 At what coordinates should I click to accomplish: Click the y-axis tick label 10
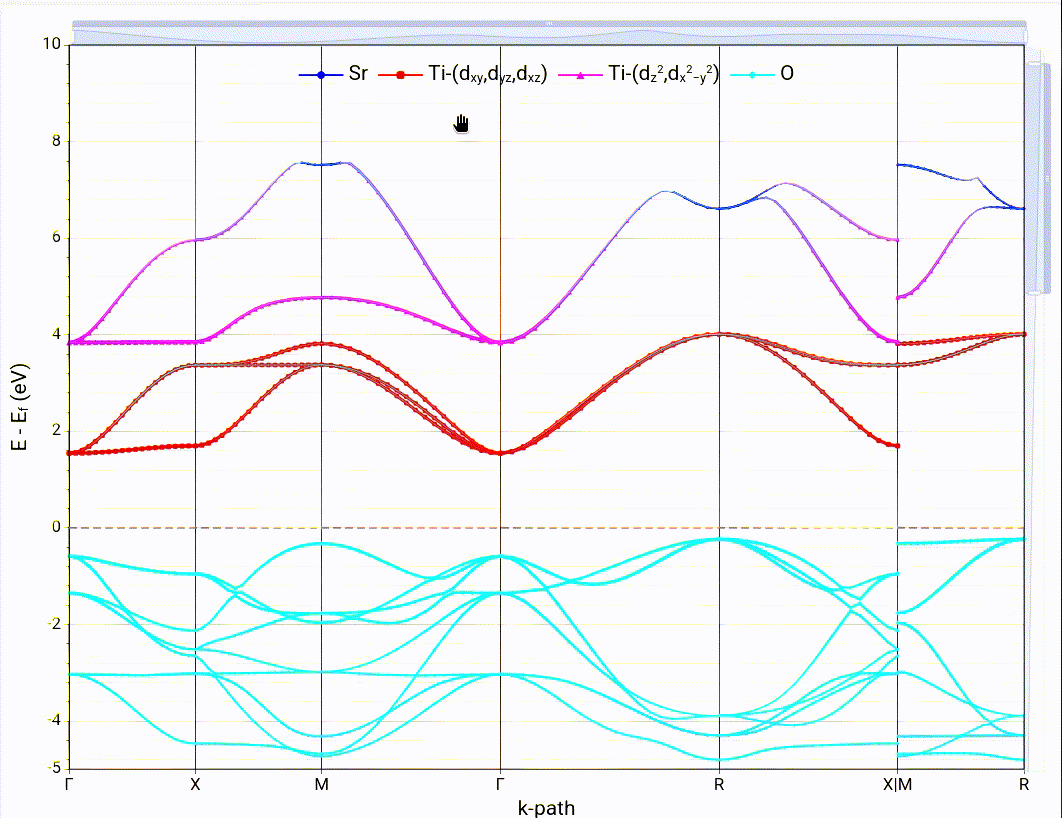point(52,44)
